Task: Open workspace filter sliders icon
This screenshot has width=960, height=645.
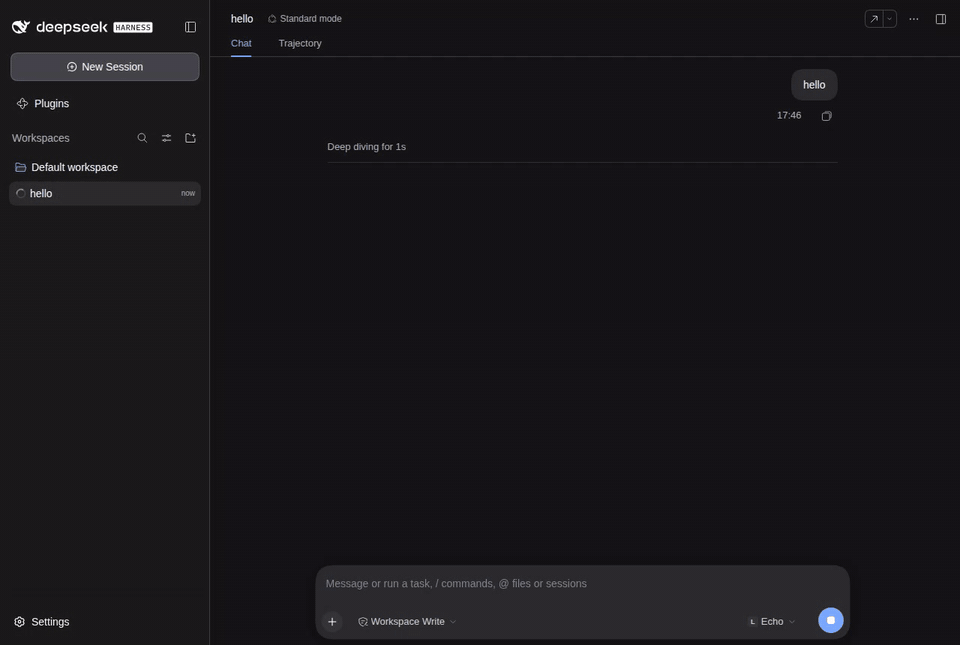Action: [167, 138]
